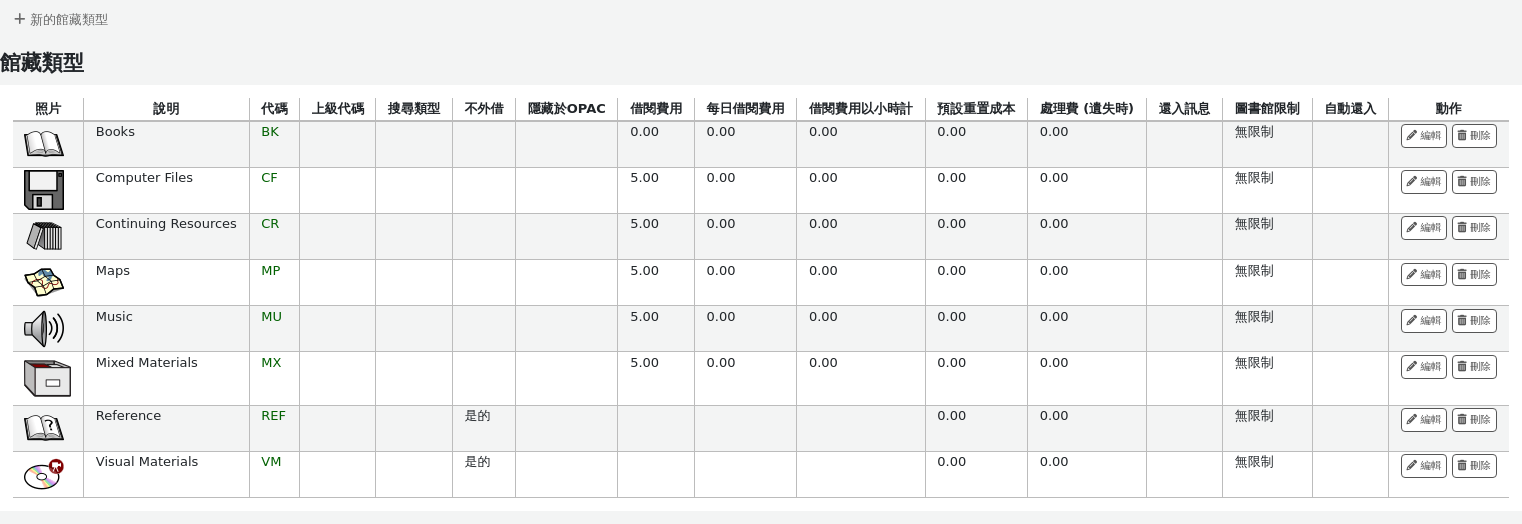Click the 借閱費用 column header
1522x524 pixels.
click(656, 109)
